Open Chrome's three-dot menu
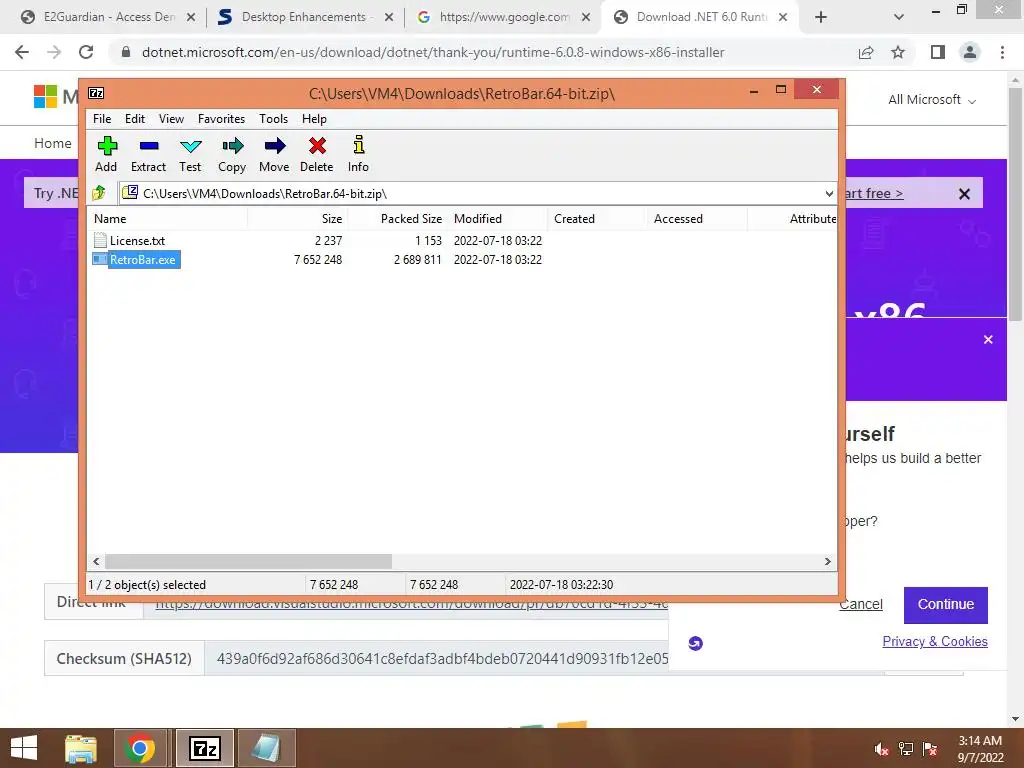The image size is (1024, 768). point(1002,52)
